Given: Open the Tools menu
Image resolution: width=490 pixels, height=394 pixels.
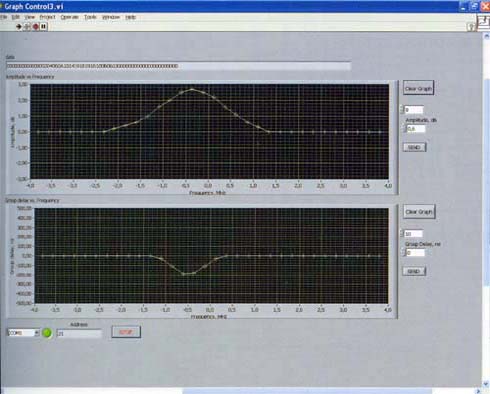Looking at the screenshot, I should [90, 17].
